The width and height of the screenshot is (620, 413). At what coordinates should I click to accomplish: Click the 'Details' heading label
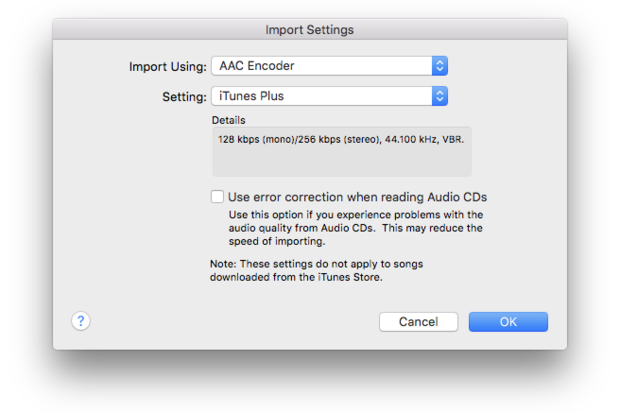(x=227, y=120)
